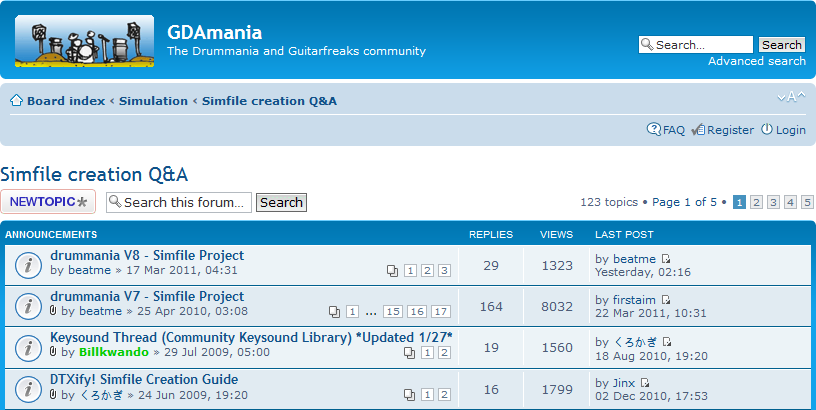Go to page 17 of drummania V7 topic
This screenshot has height=410, width=816.
click(x=441, y=312)
